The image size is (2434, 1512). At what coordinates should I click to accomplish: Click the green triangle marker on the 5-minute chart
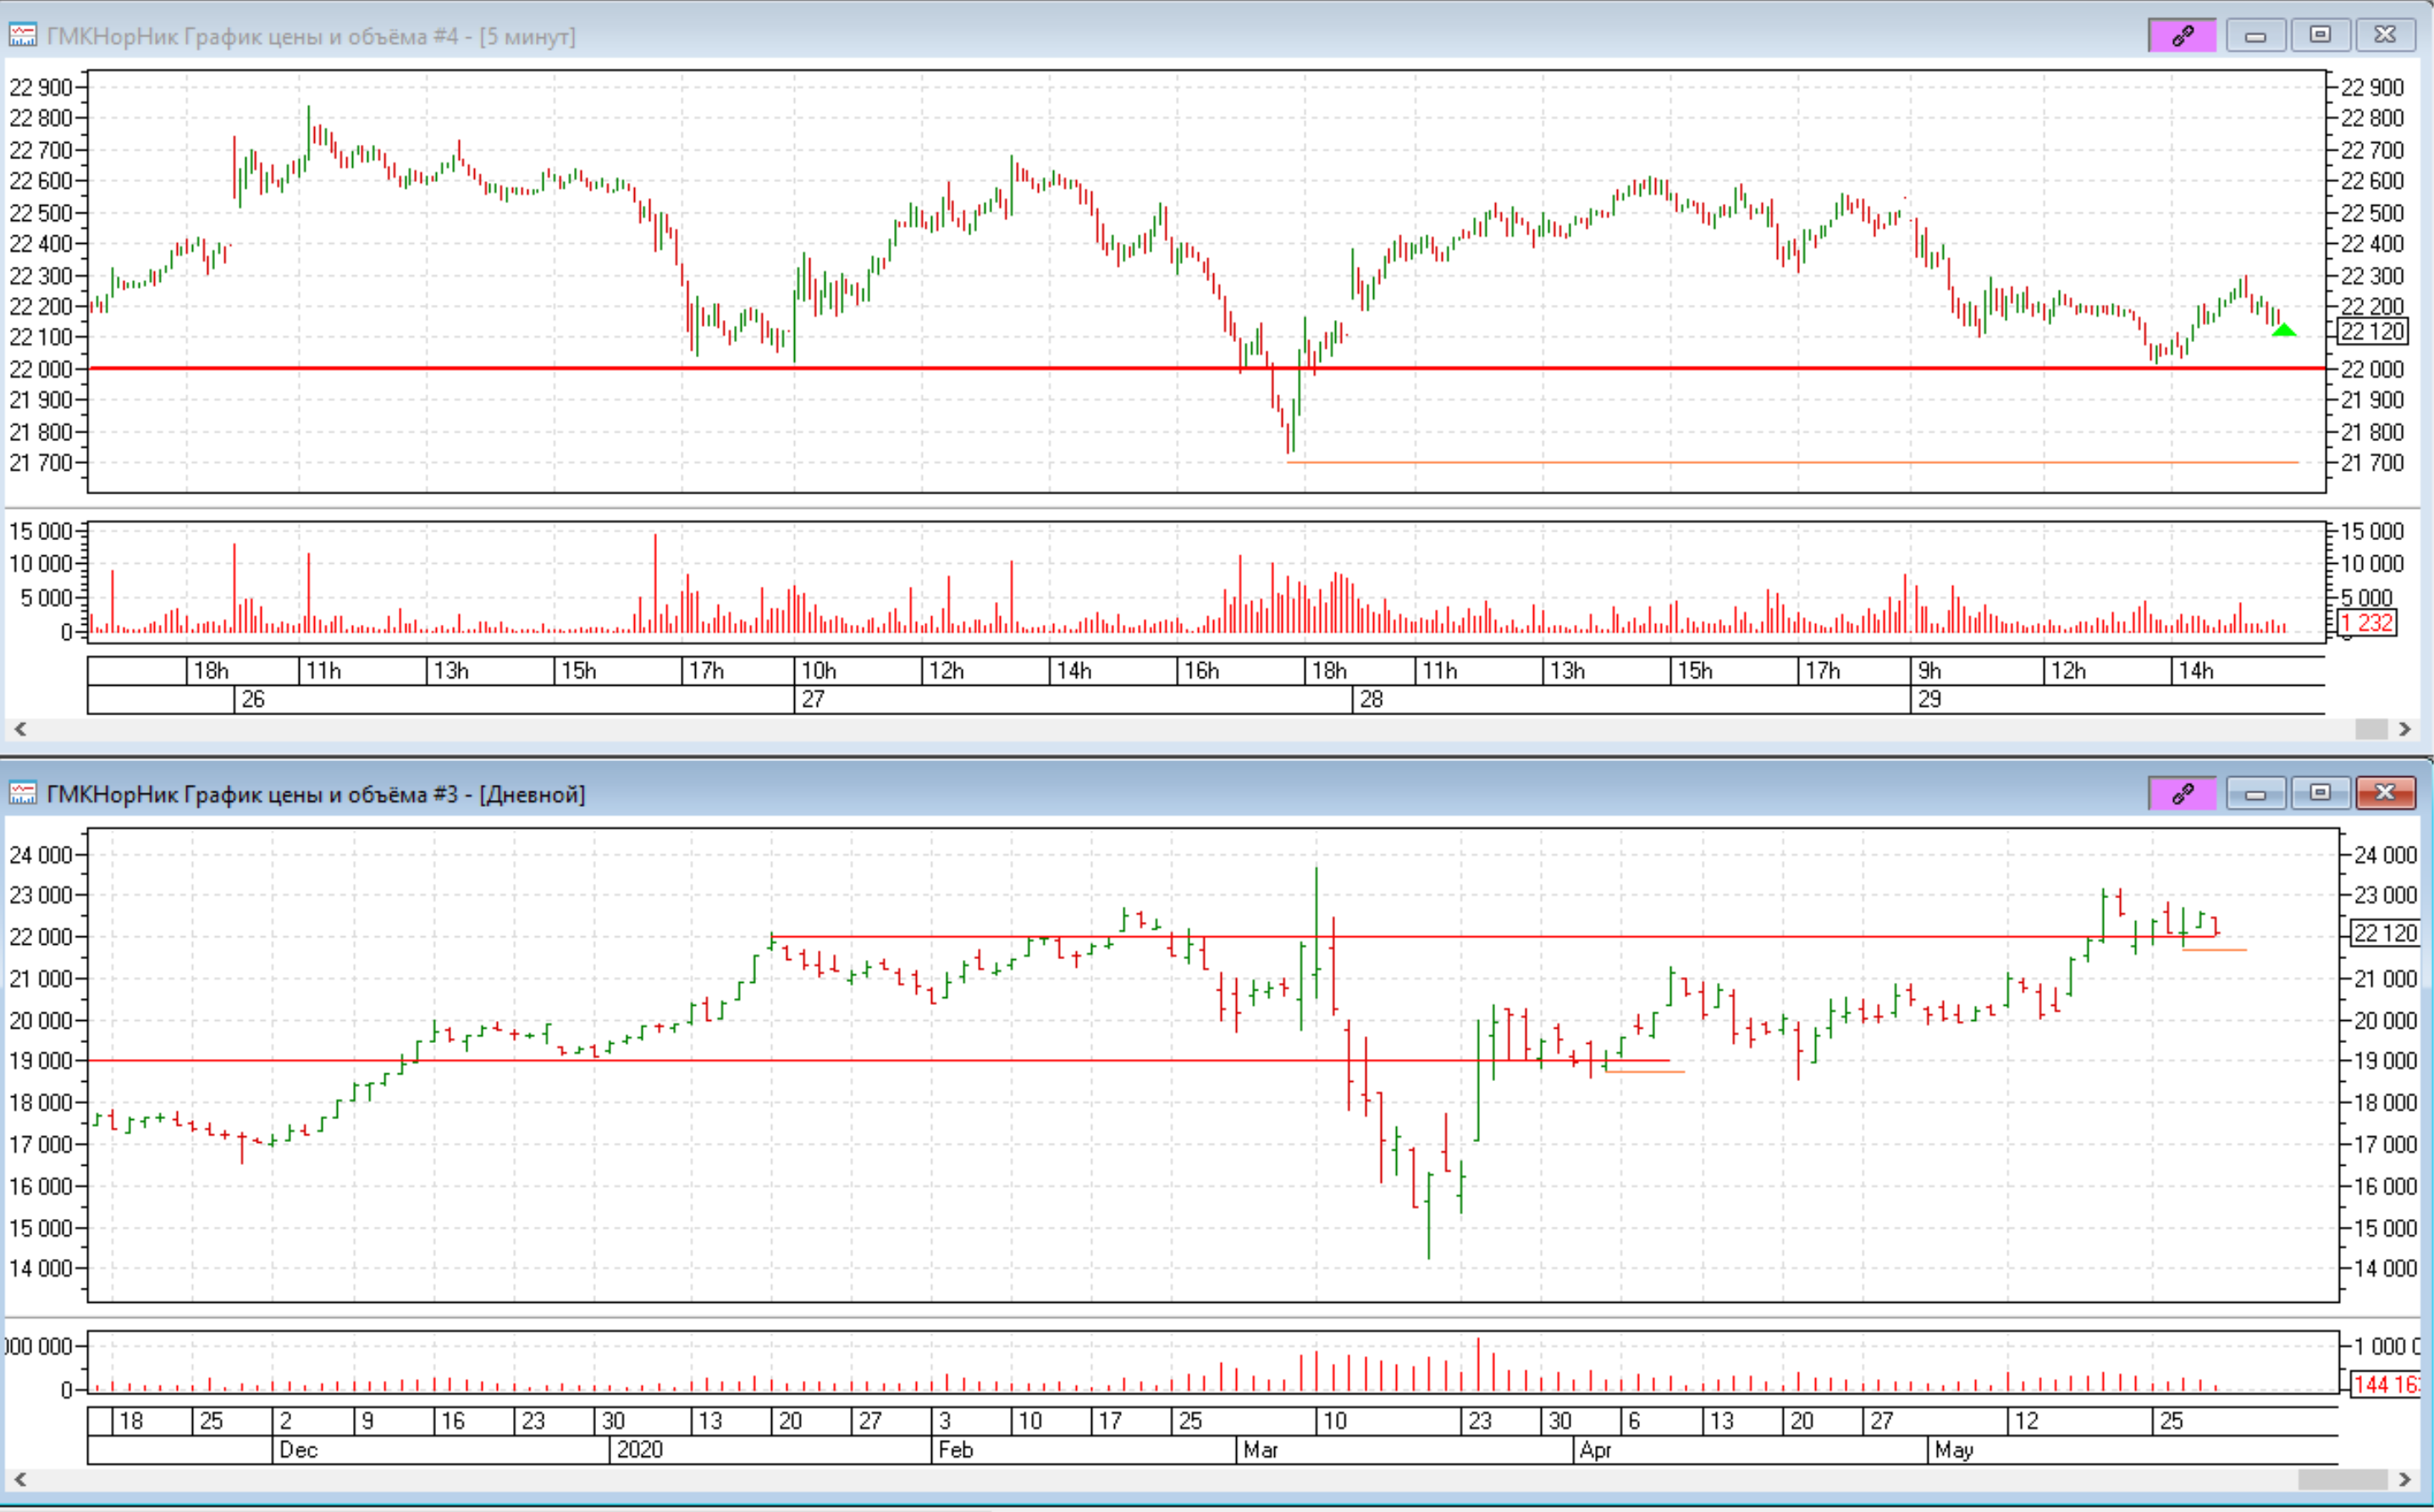(x=2284, y=329)
